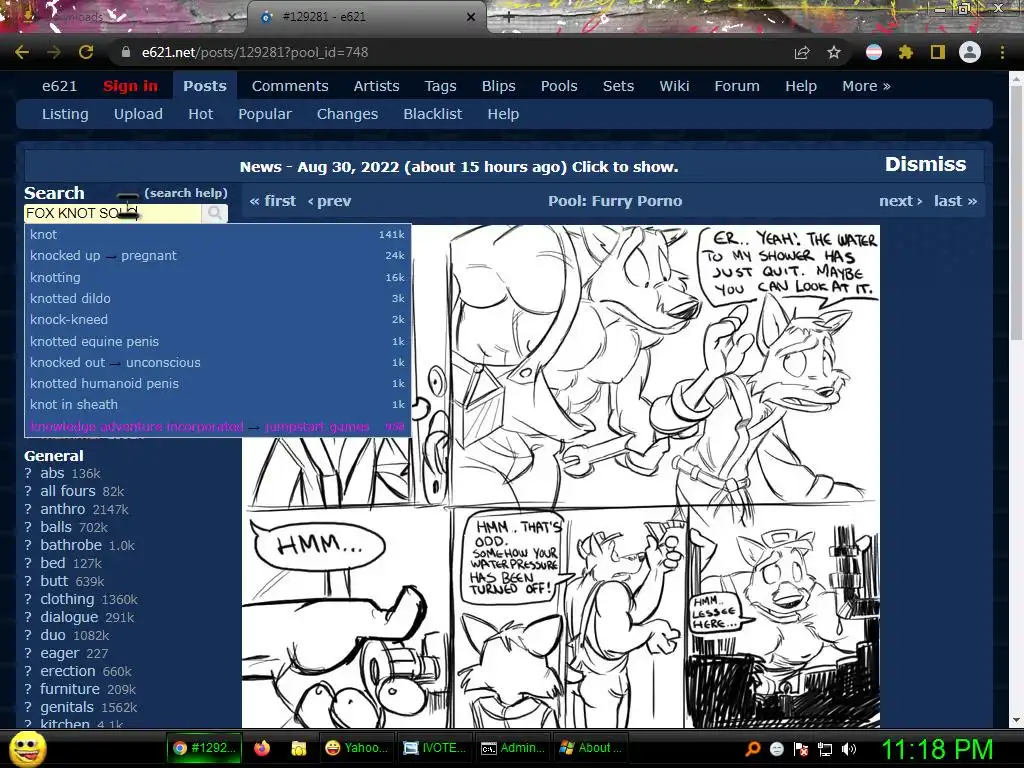
Task: Open the Artists menu item
Action: (376, 86)
